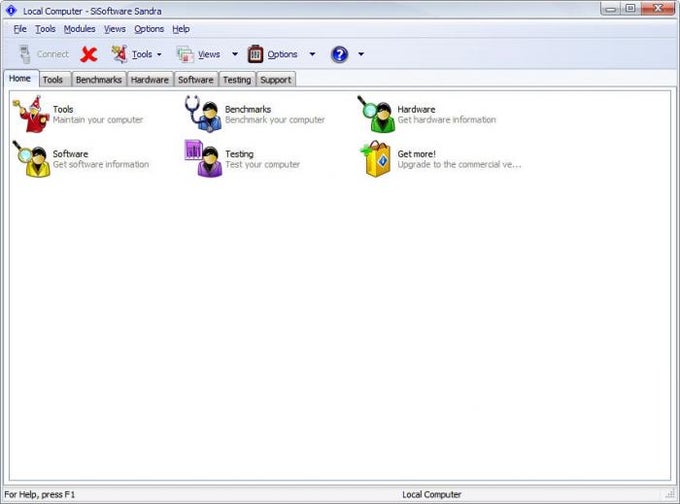
Task: Open the Hardware magnifier icon
Action: click(x=376, y=114)
